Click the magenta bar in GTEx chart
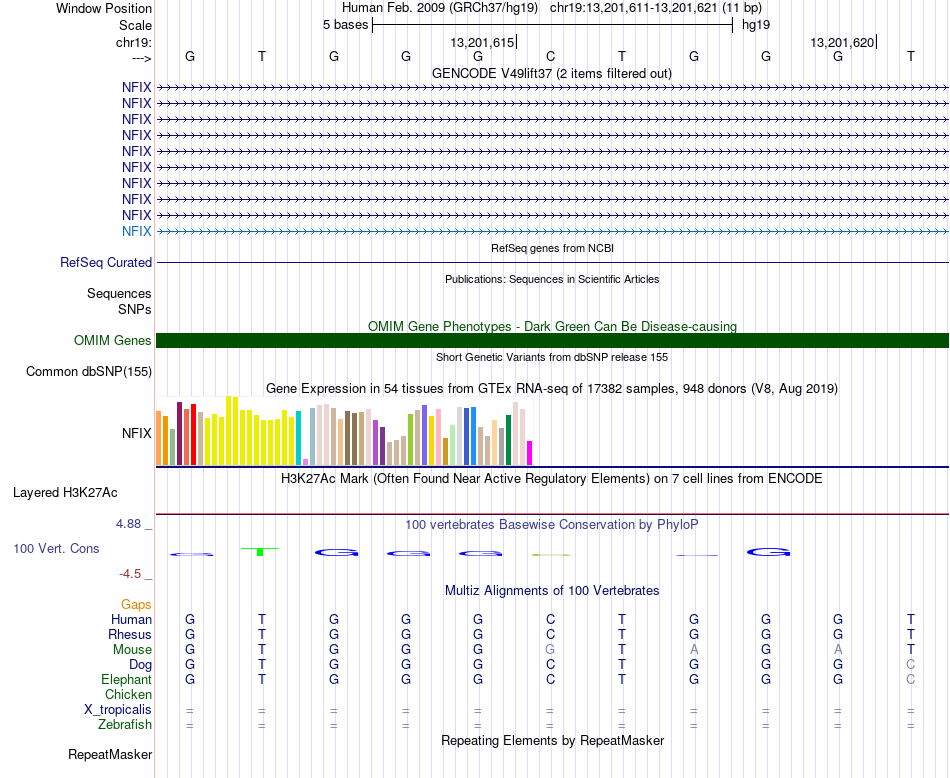 (530, 453)
